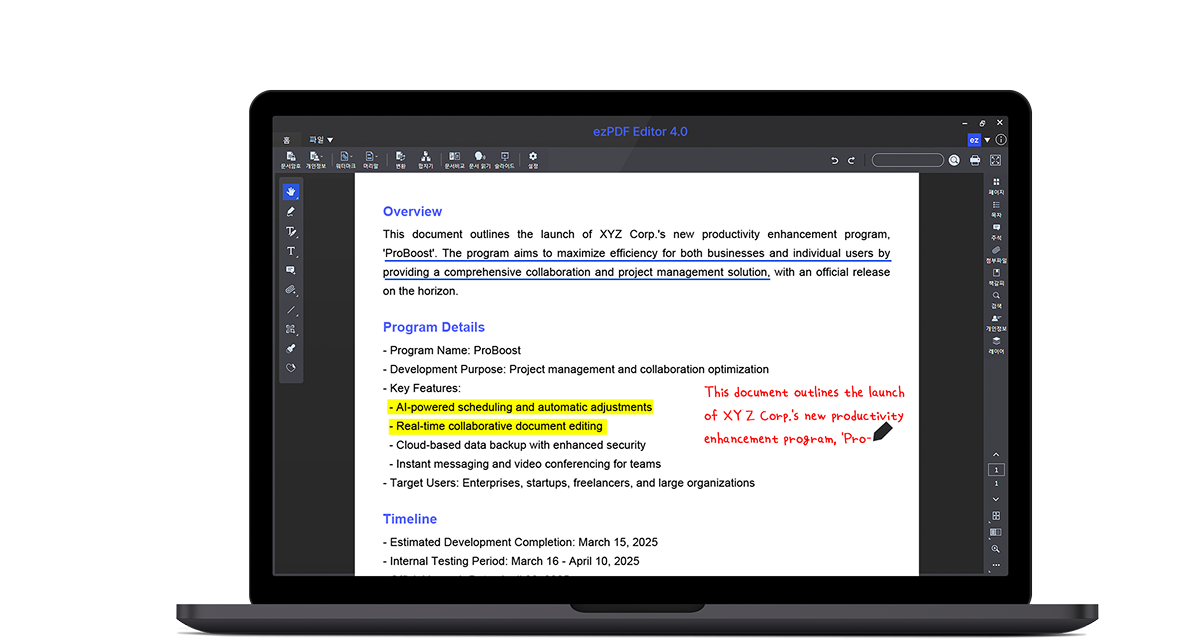This screenshot has height=640, width=1200.
Task: Open the 책갈피 bookmarks panel
Action: (x=996, y=276)
